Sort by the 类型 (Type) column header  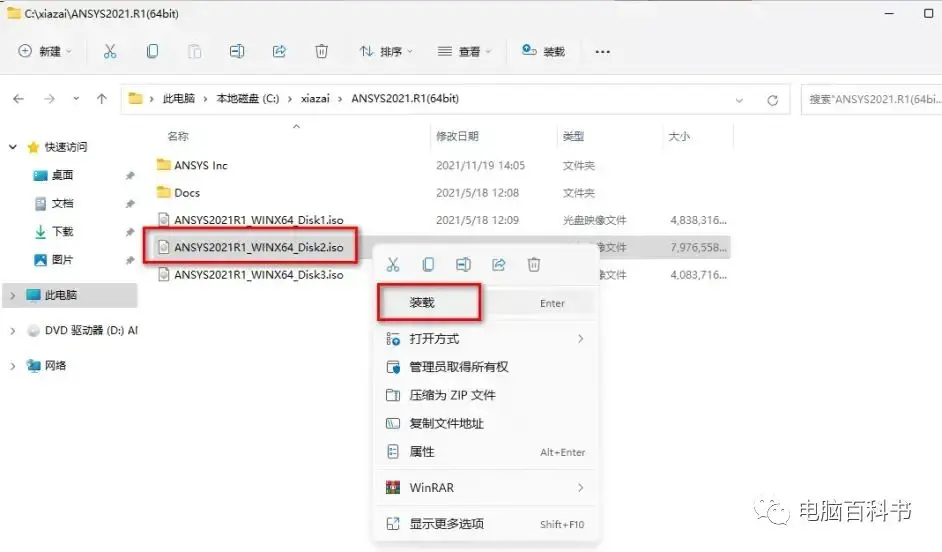573,136
